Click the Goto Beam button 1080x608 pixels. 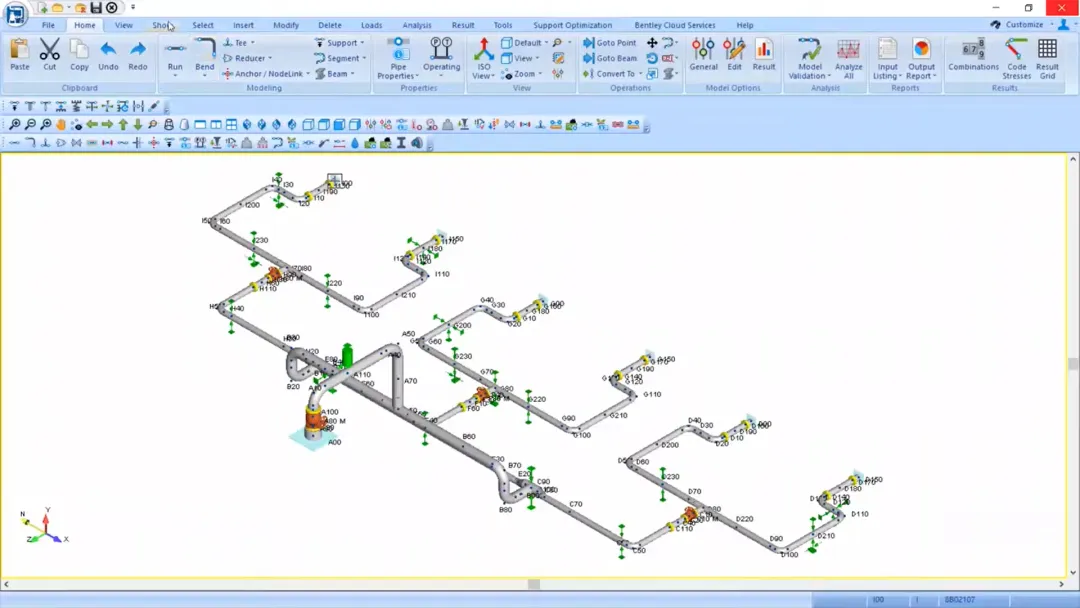pyautogui.click(x=610, y=59)
